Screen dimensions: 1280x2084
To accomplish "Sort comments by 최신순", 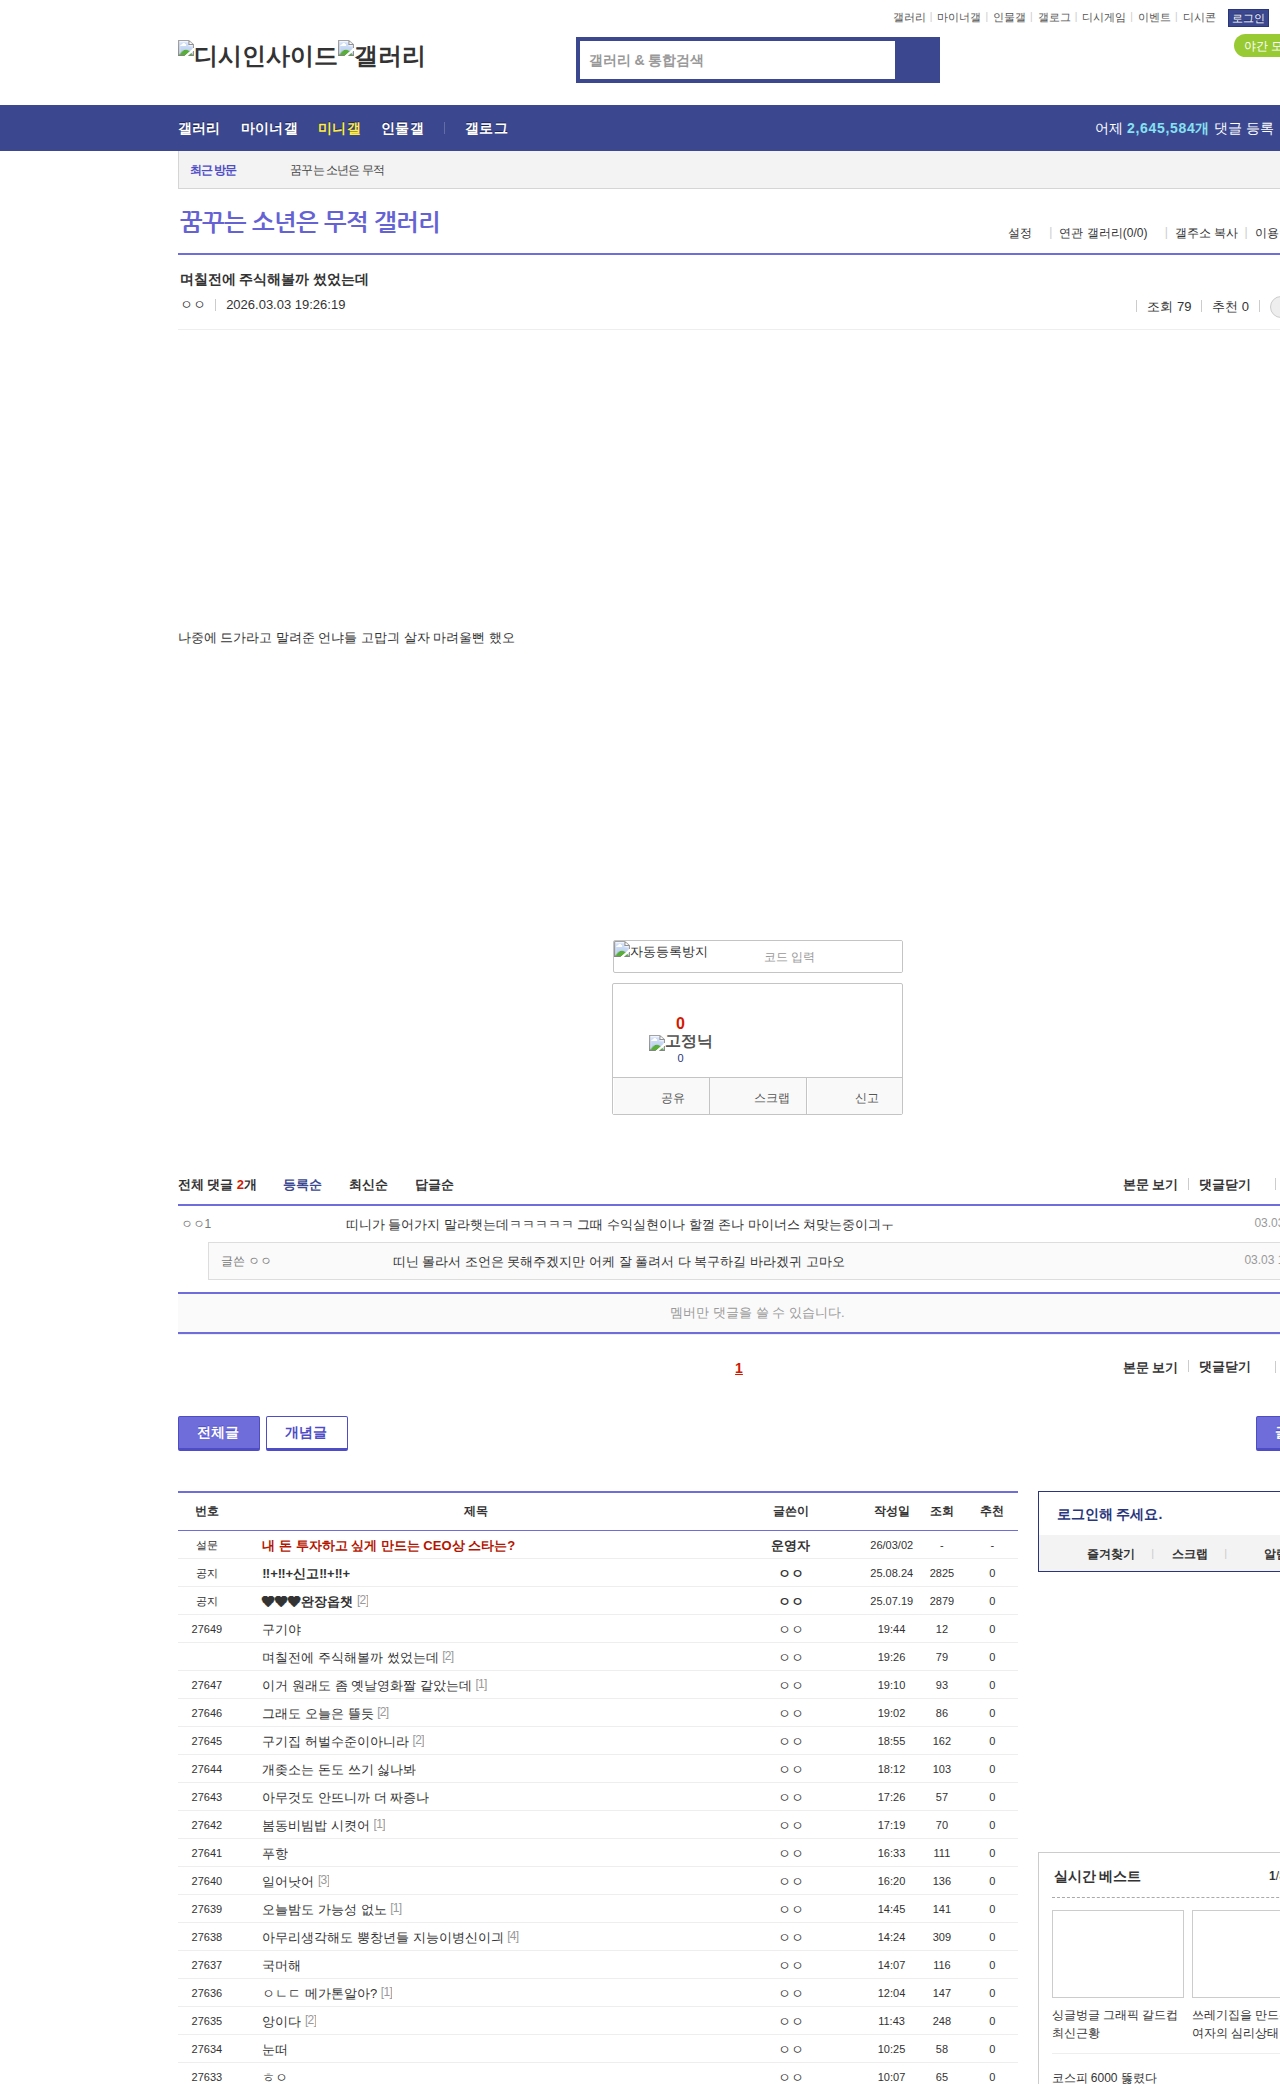I will [x=368, y=1185].
